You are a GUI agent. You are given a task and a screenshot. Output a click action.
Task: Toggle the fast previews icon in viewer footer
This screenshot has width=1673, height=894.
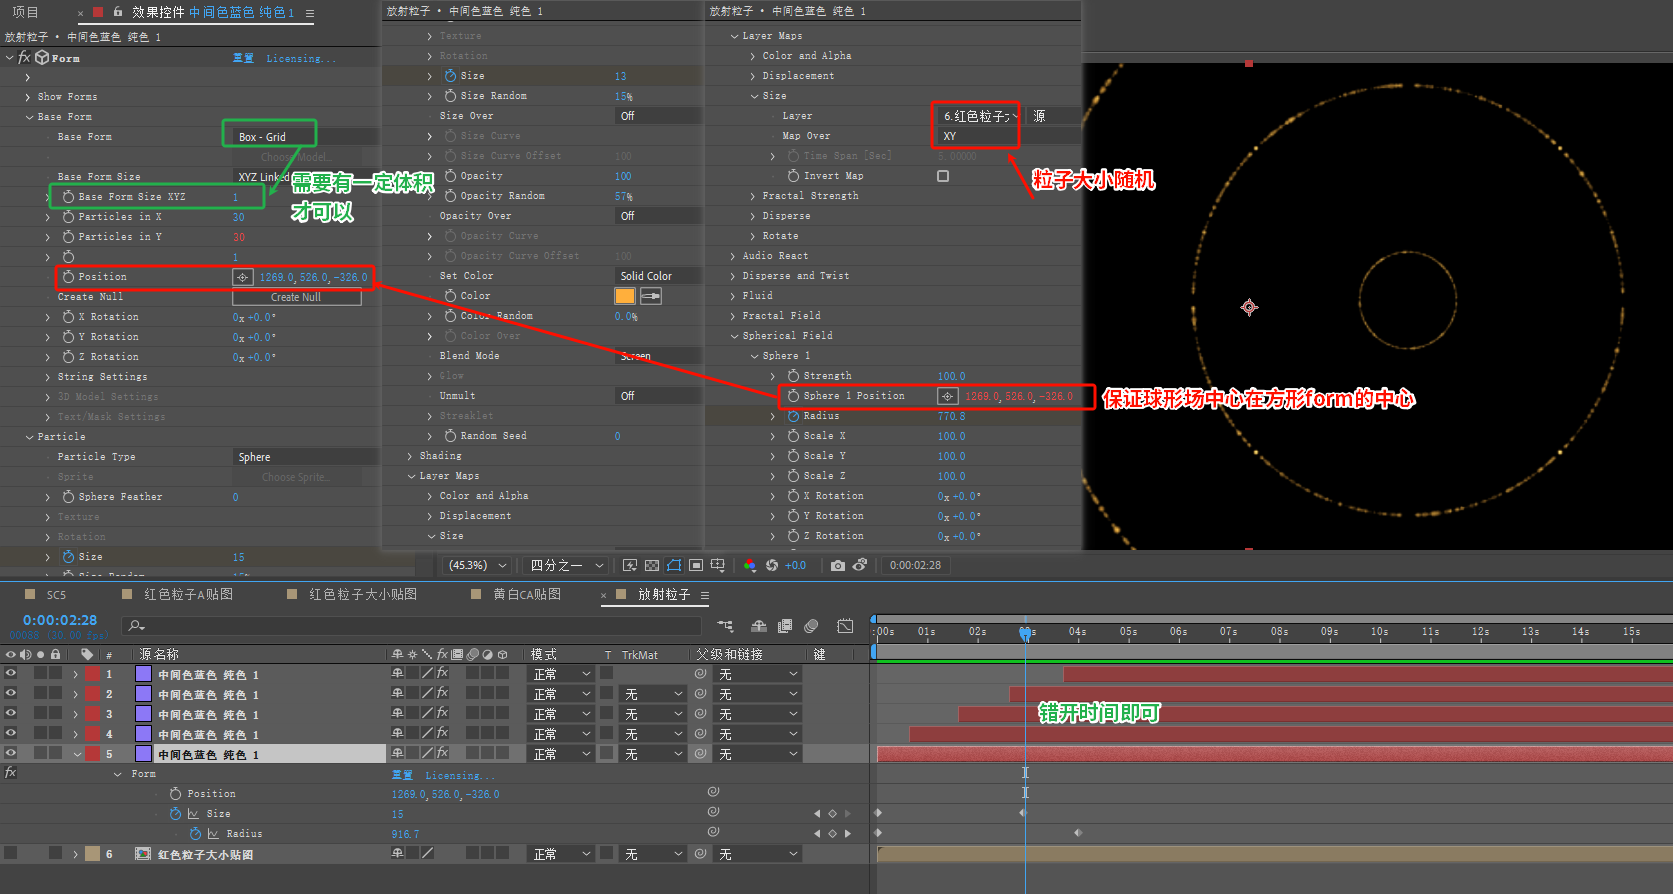click(630, 565)
